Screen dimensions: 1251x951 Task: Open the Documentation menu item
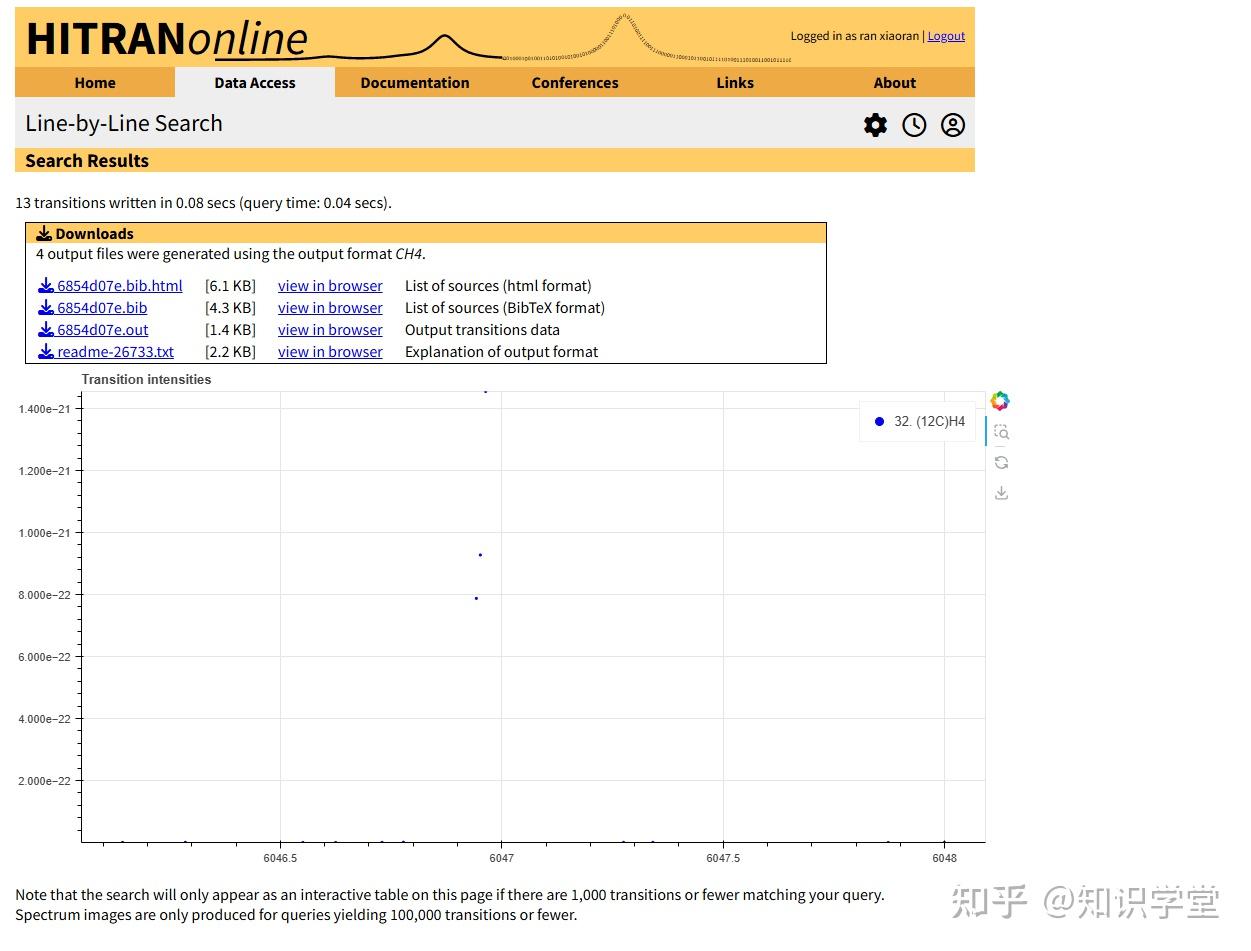click(414, 83)
